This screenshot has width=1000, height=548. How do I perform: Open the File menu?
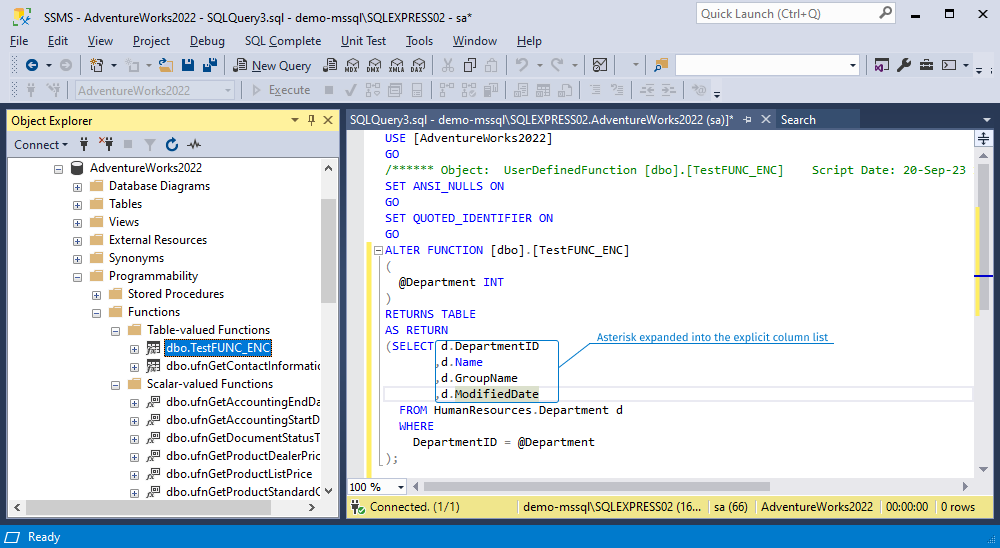[19, 41]
